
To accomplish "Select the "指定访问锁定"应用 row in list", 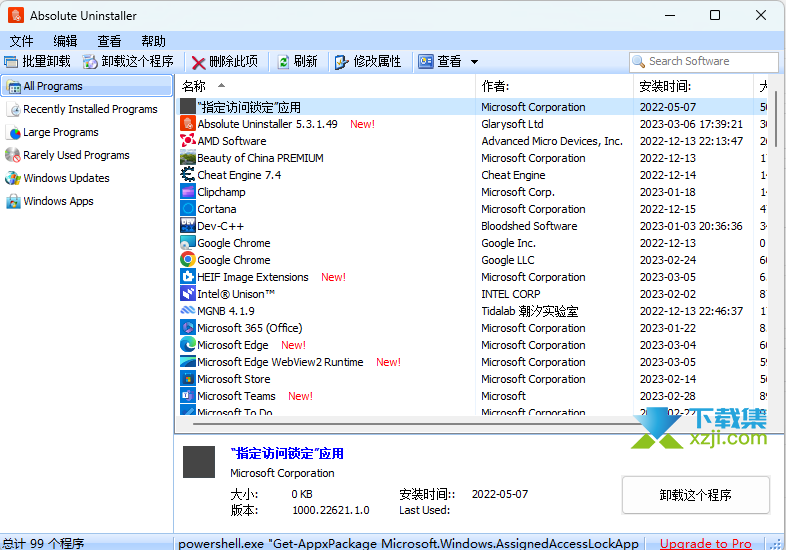I will coord(473,107).
